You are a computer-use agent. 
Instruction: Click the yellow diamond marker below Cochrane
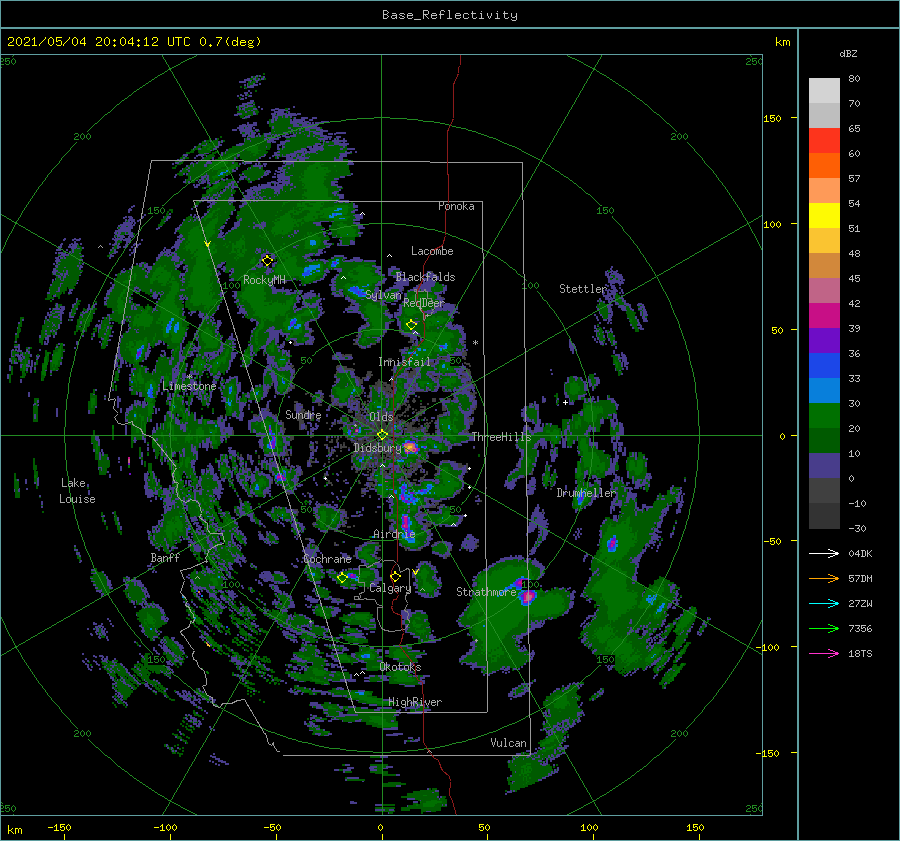coord(342,578)
